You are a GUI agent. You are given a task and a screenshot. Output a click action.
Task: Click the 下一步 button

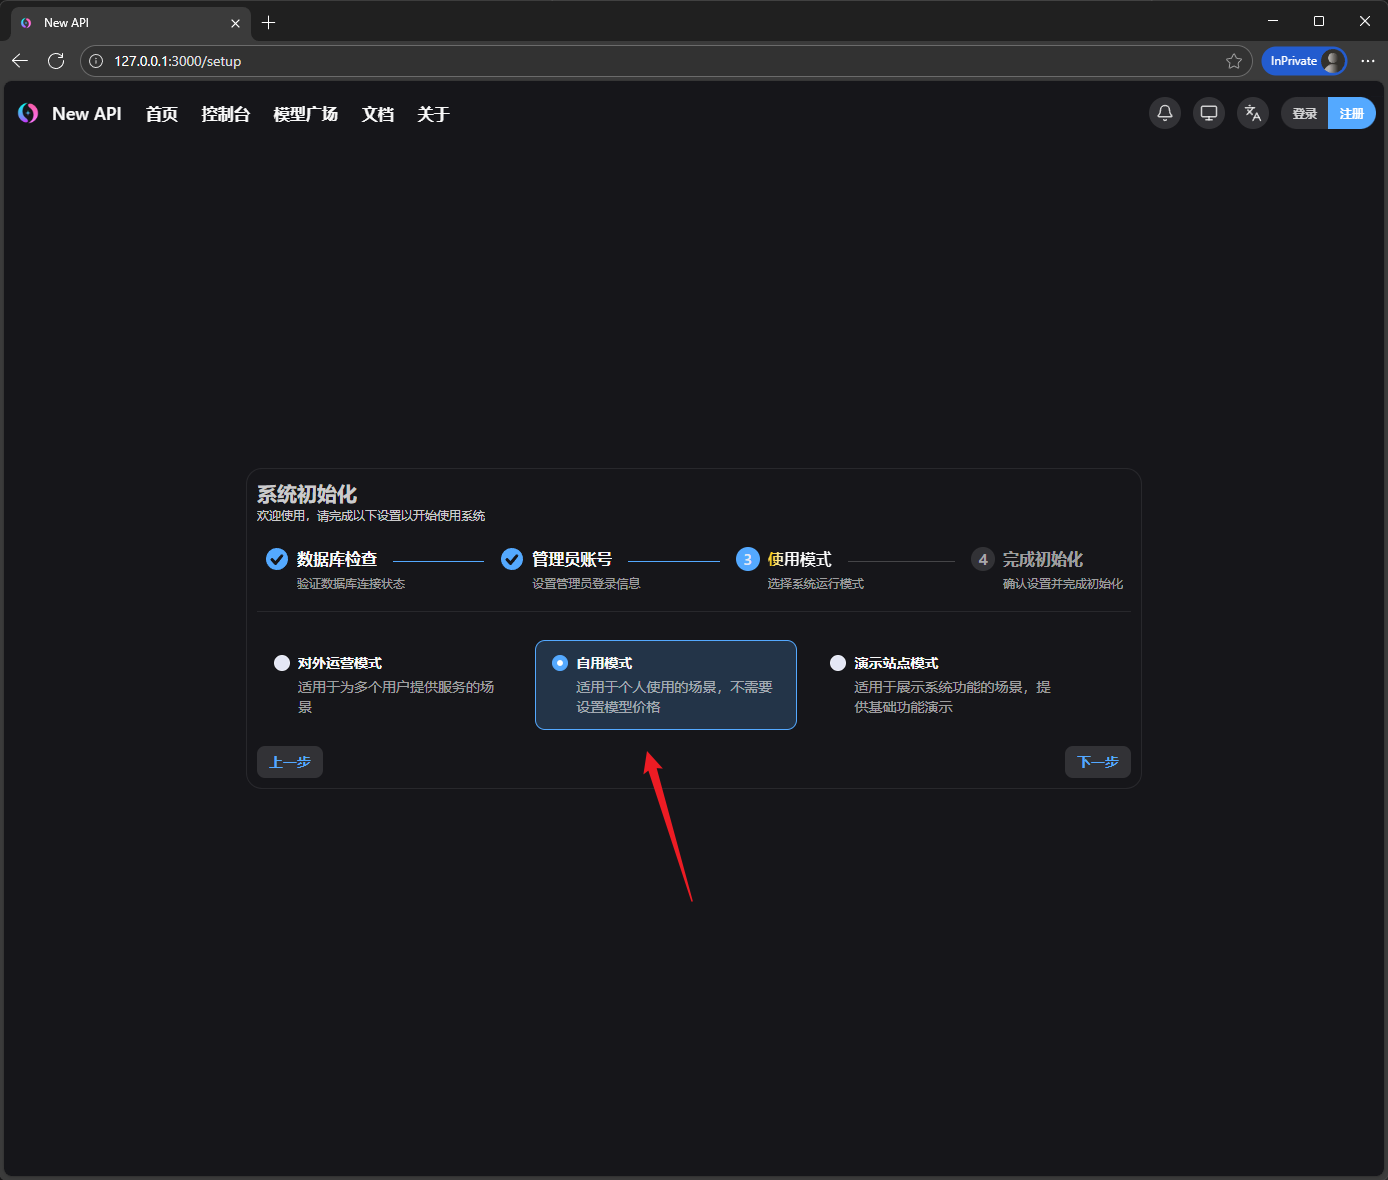coord(1097,762)
